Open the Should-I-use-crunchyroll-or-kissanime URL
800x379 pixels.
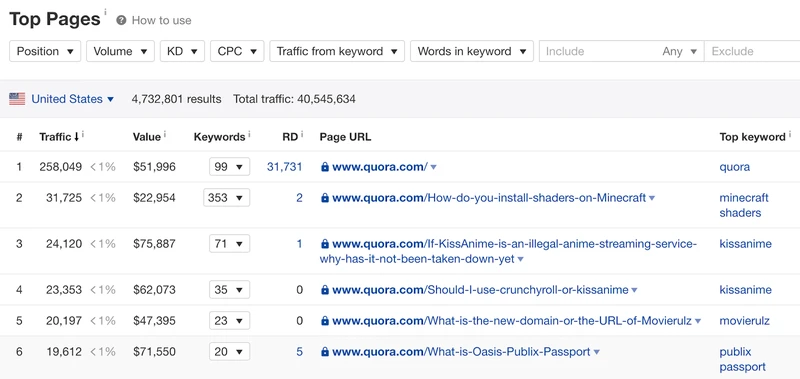[480, 290]
